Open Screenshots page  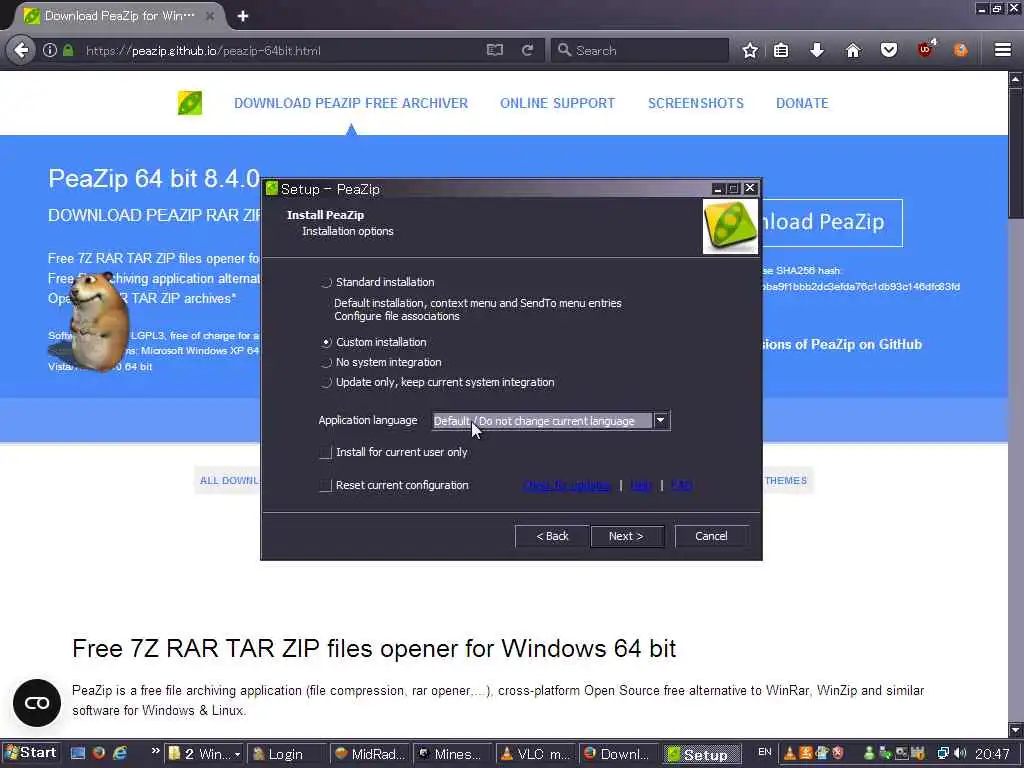pyautogui.click(x=696, y=103)
